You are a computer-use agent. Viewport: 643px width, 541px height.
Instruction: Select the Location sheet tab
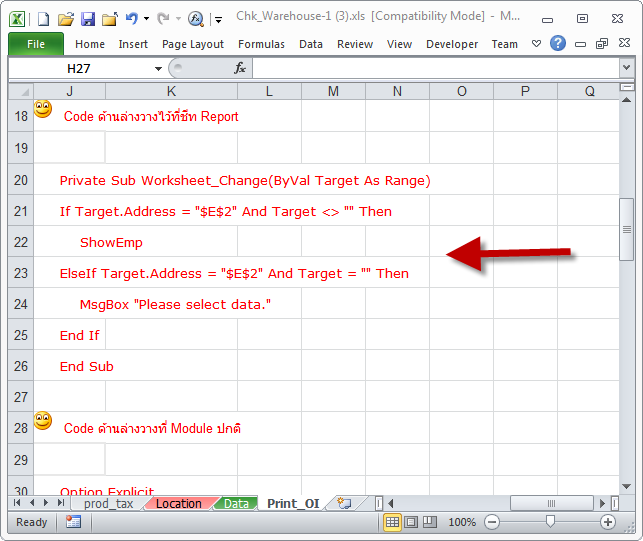click(178, 503)
